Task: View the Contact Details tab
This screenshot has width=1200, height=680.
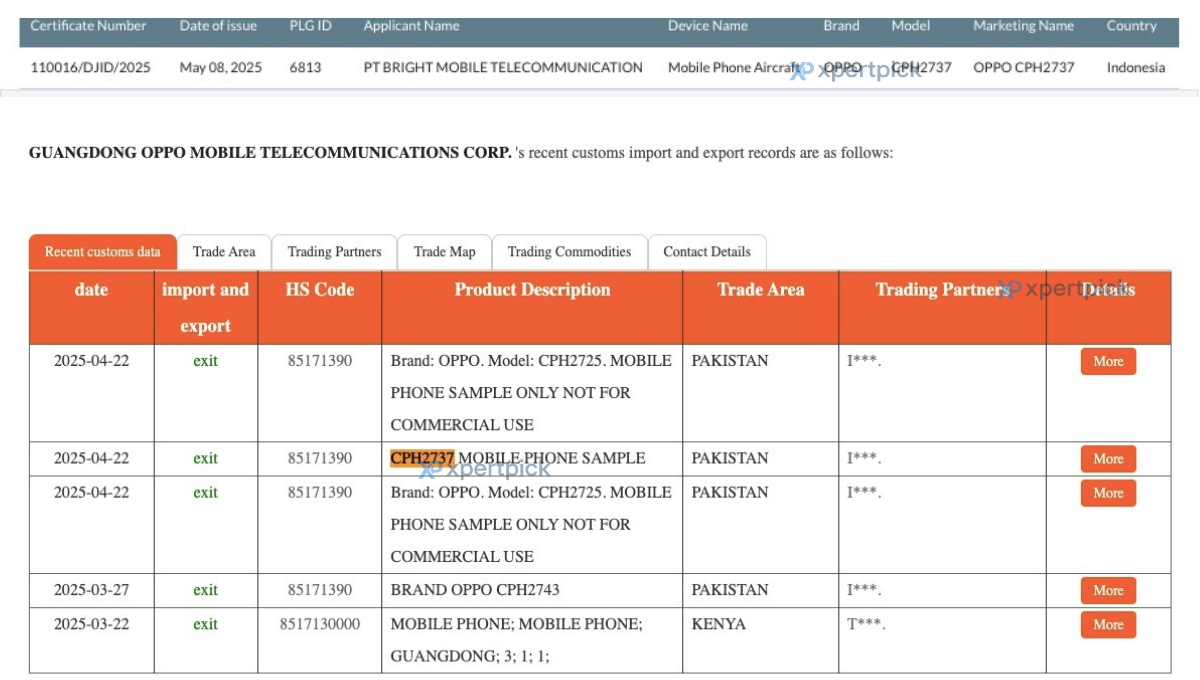Action: click(x=707, y=252)
